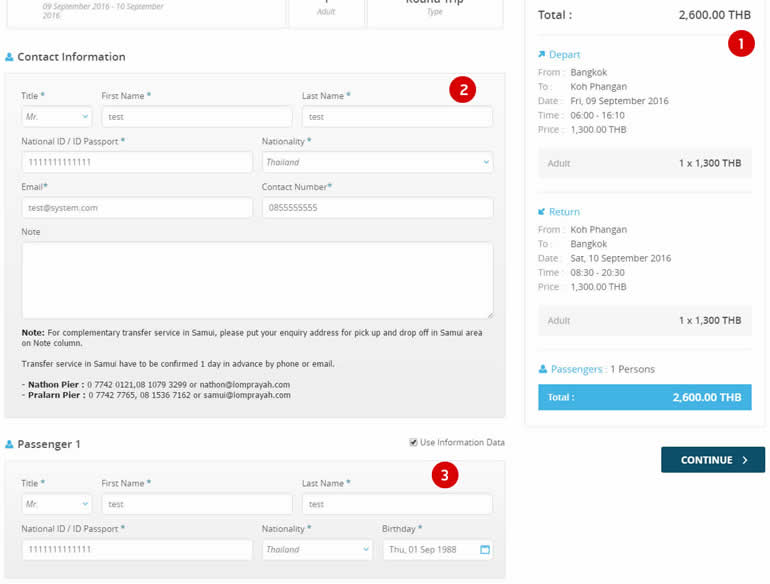The height and width of the screenshot is (584, 770).
Task: Click the red step 3 marker badge
Action: (x=445, y=475)
